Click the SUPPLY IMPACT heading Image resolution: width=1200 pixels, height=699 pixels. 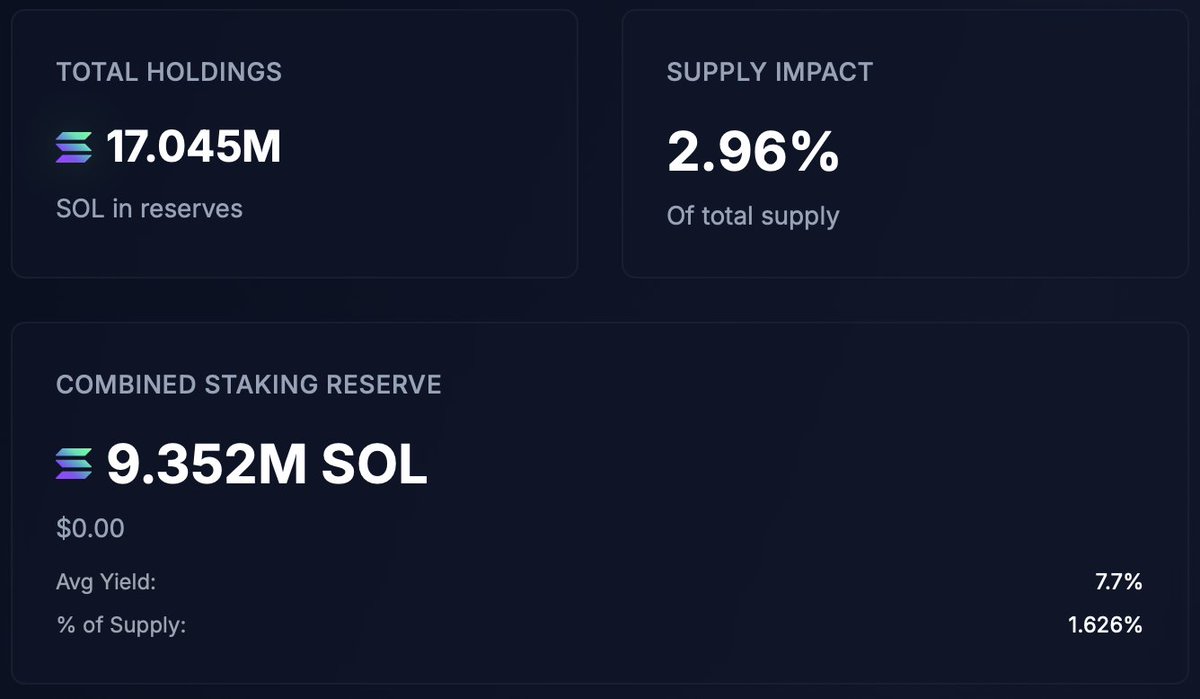coord(770,72)
